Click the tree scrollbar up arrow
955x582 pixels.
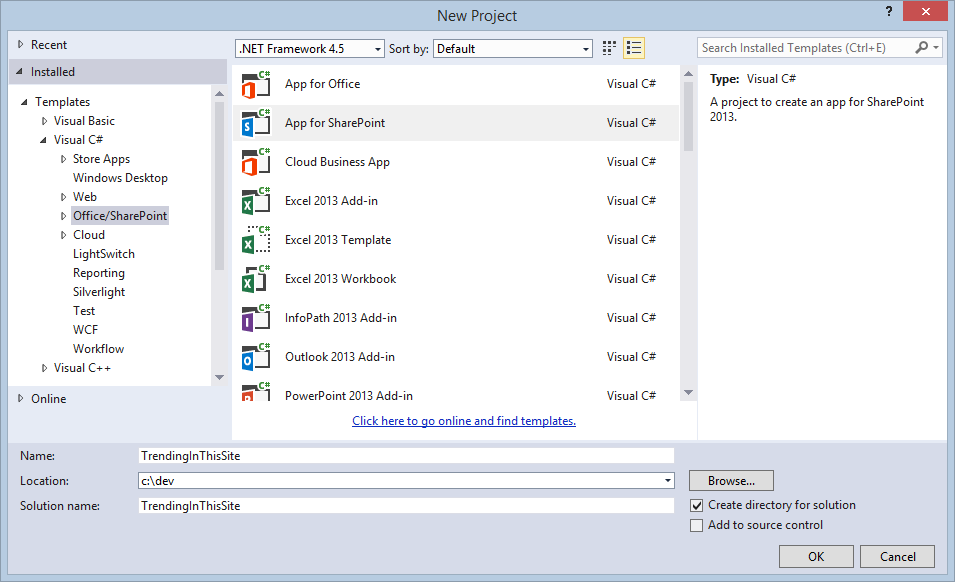(x=219, y=94)
